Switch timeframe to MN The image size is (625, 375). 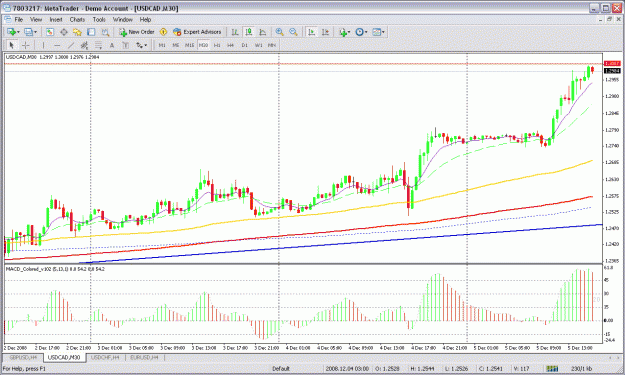coord(272,45)
